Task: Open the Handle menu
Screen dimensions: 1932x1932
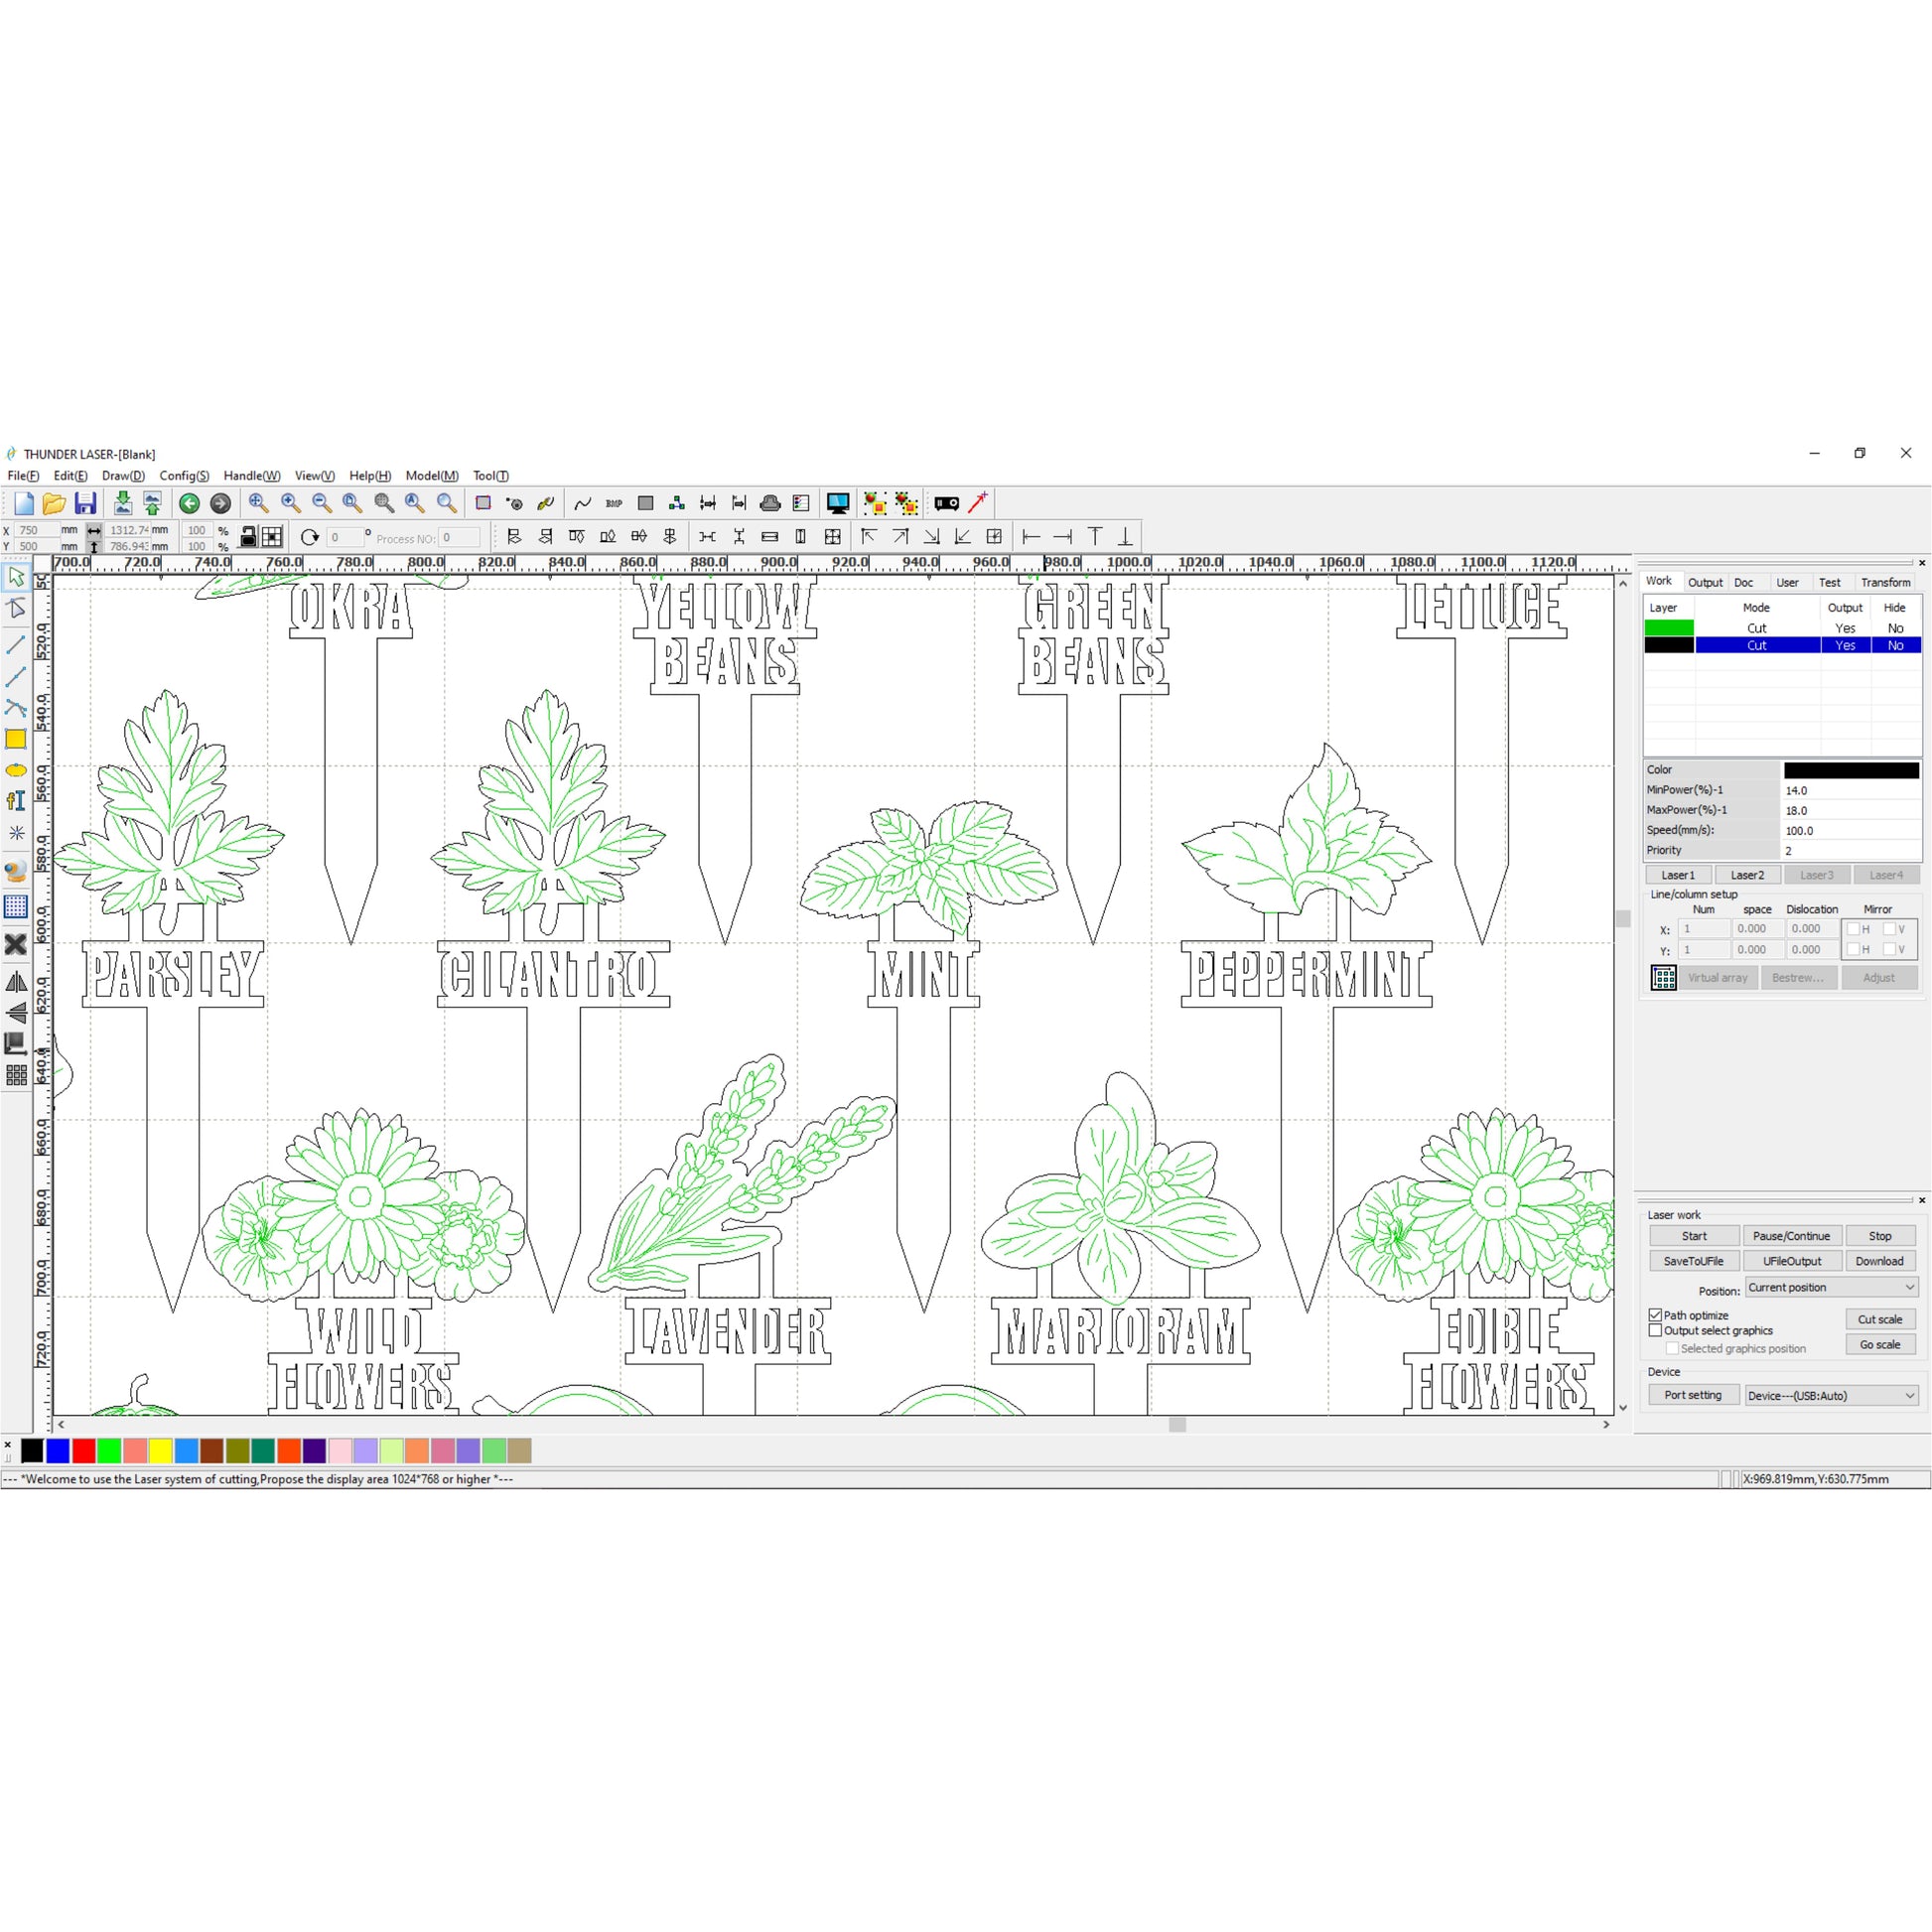Action: pos(251,476)
